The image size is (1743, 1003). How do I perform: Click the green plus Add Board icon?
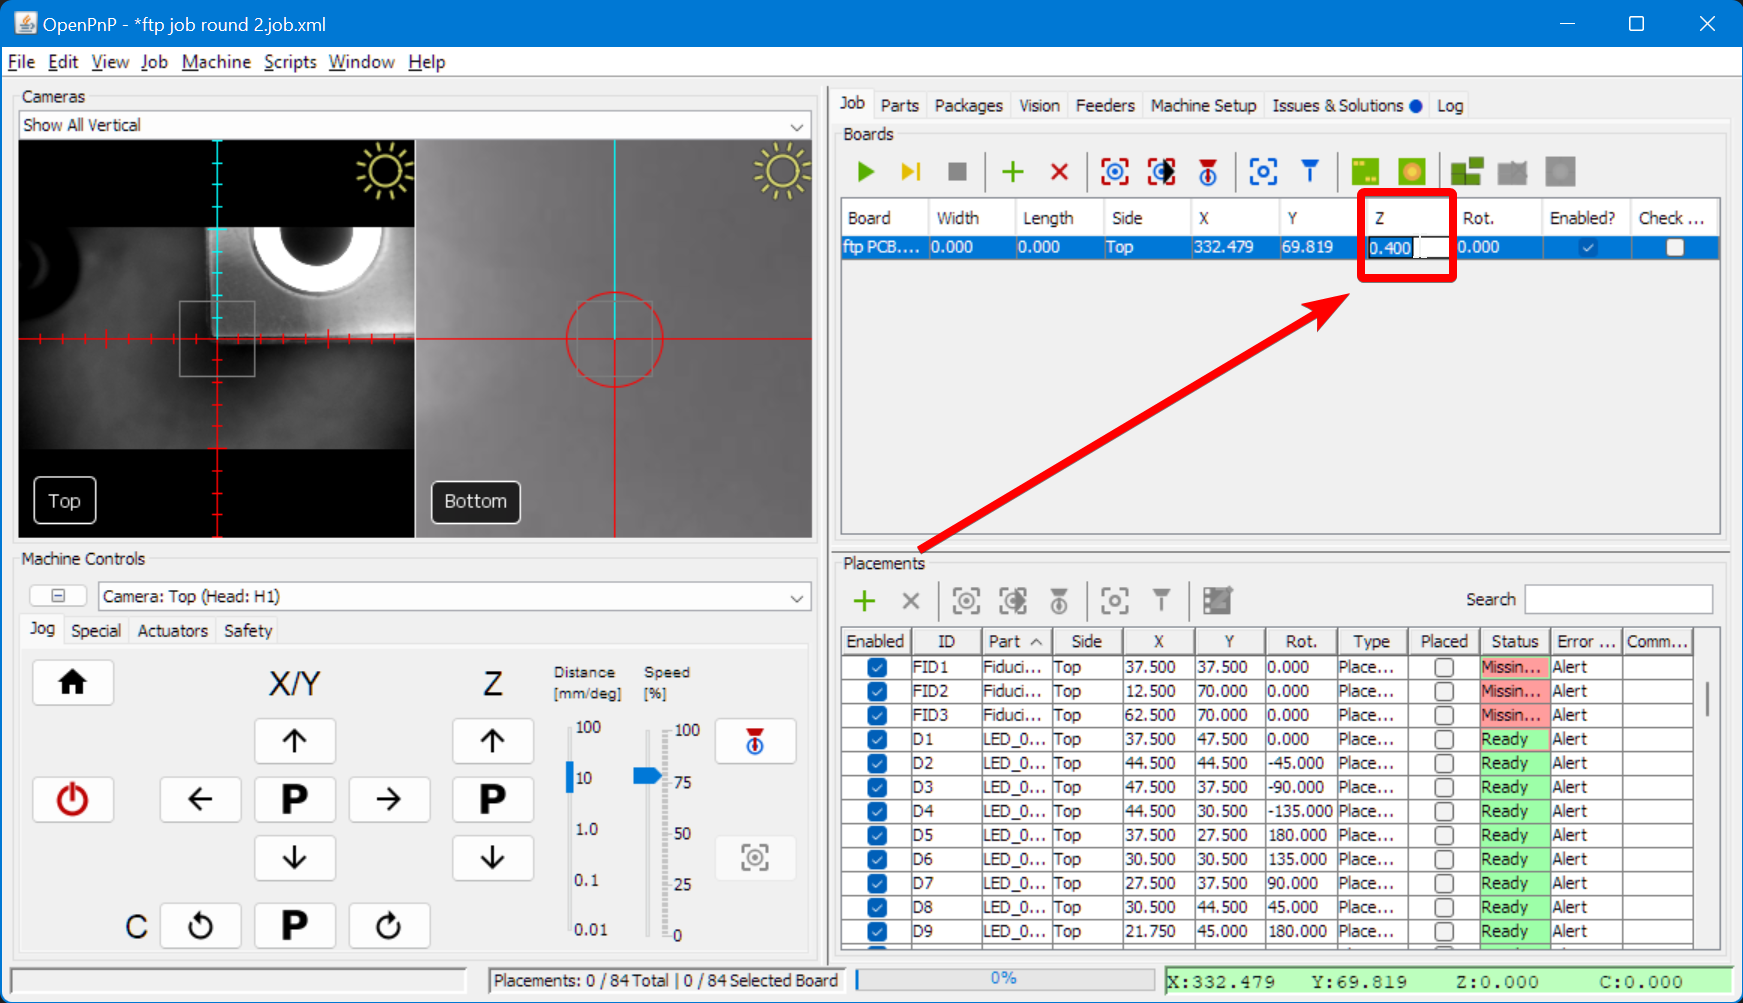click(x=1012, y=172)
